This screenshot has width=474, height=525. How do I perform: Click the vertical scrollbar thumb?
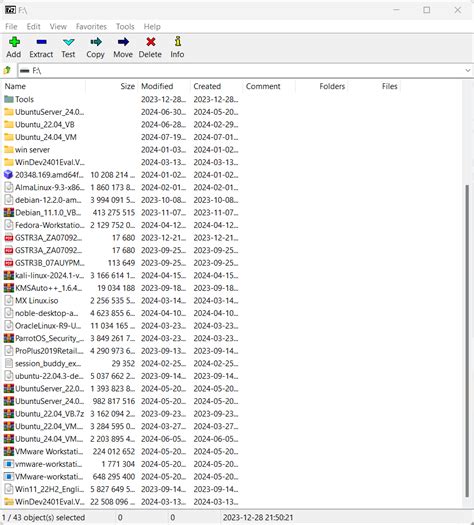point(467,341)
